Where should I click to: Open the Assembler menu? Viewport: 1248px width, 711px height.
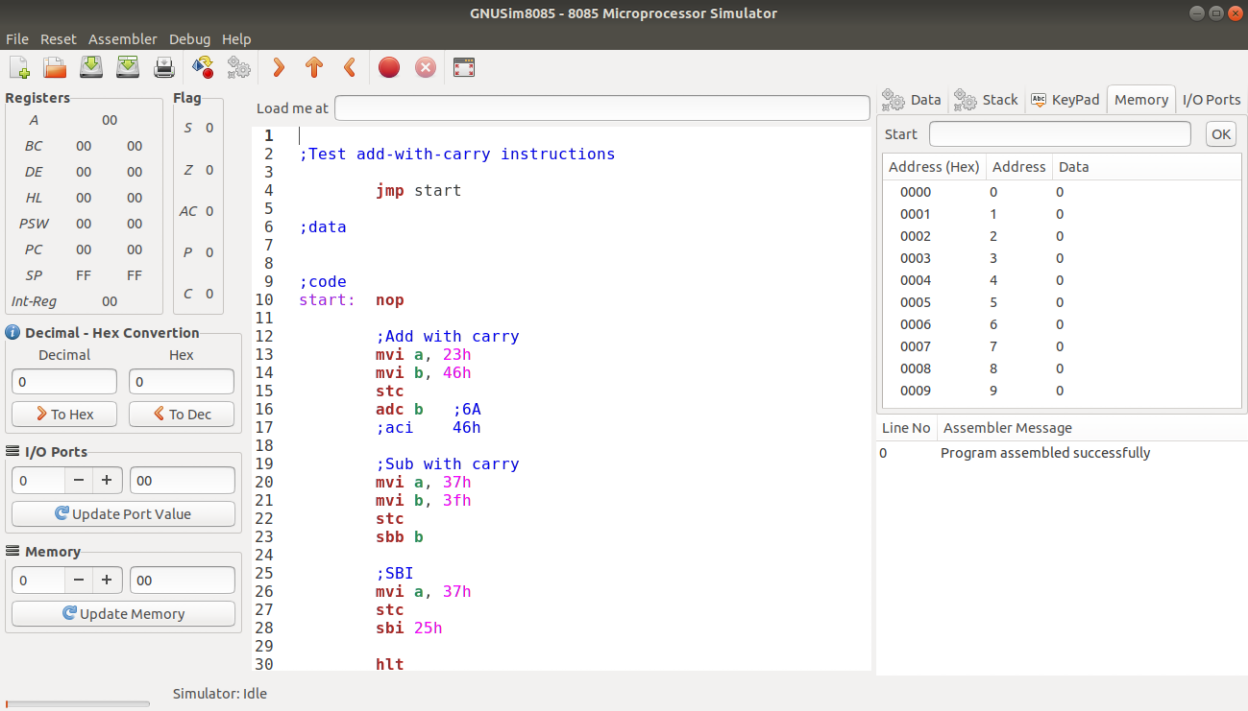click(122, 39)
